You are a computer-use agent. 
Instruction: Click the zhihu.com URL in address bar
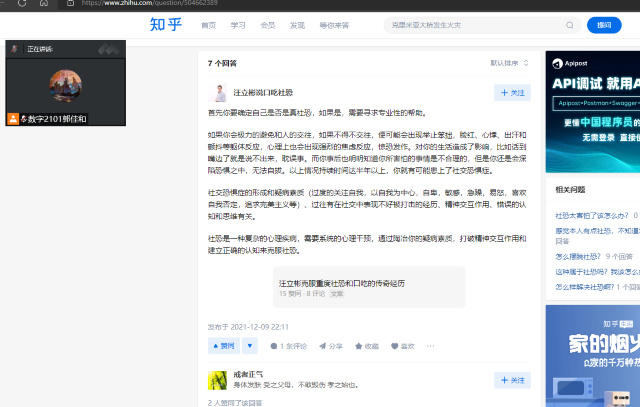pyautogui.click(x=149, y=3)
